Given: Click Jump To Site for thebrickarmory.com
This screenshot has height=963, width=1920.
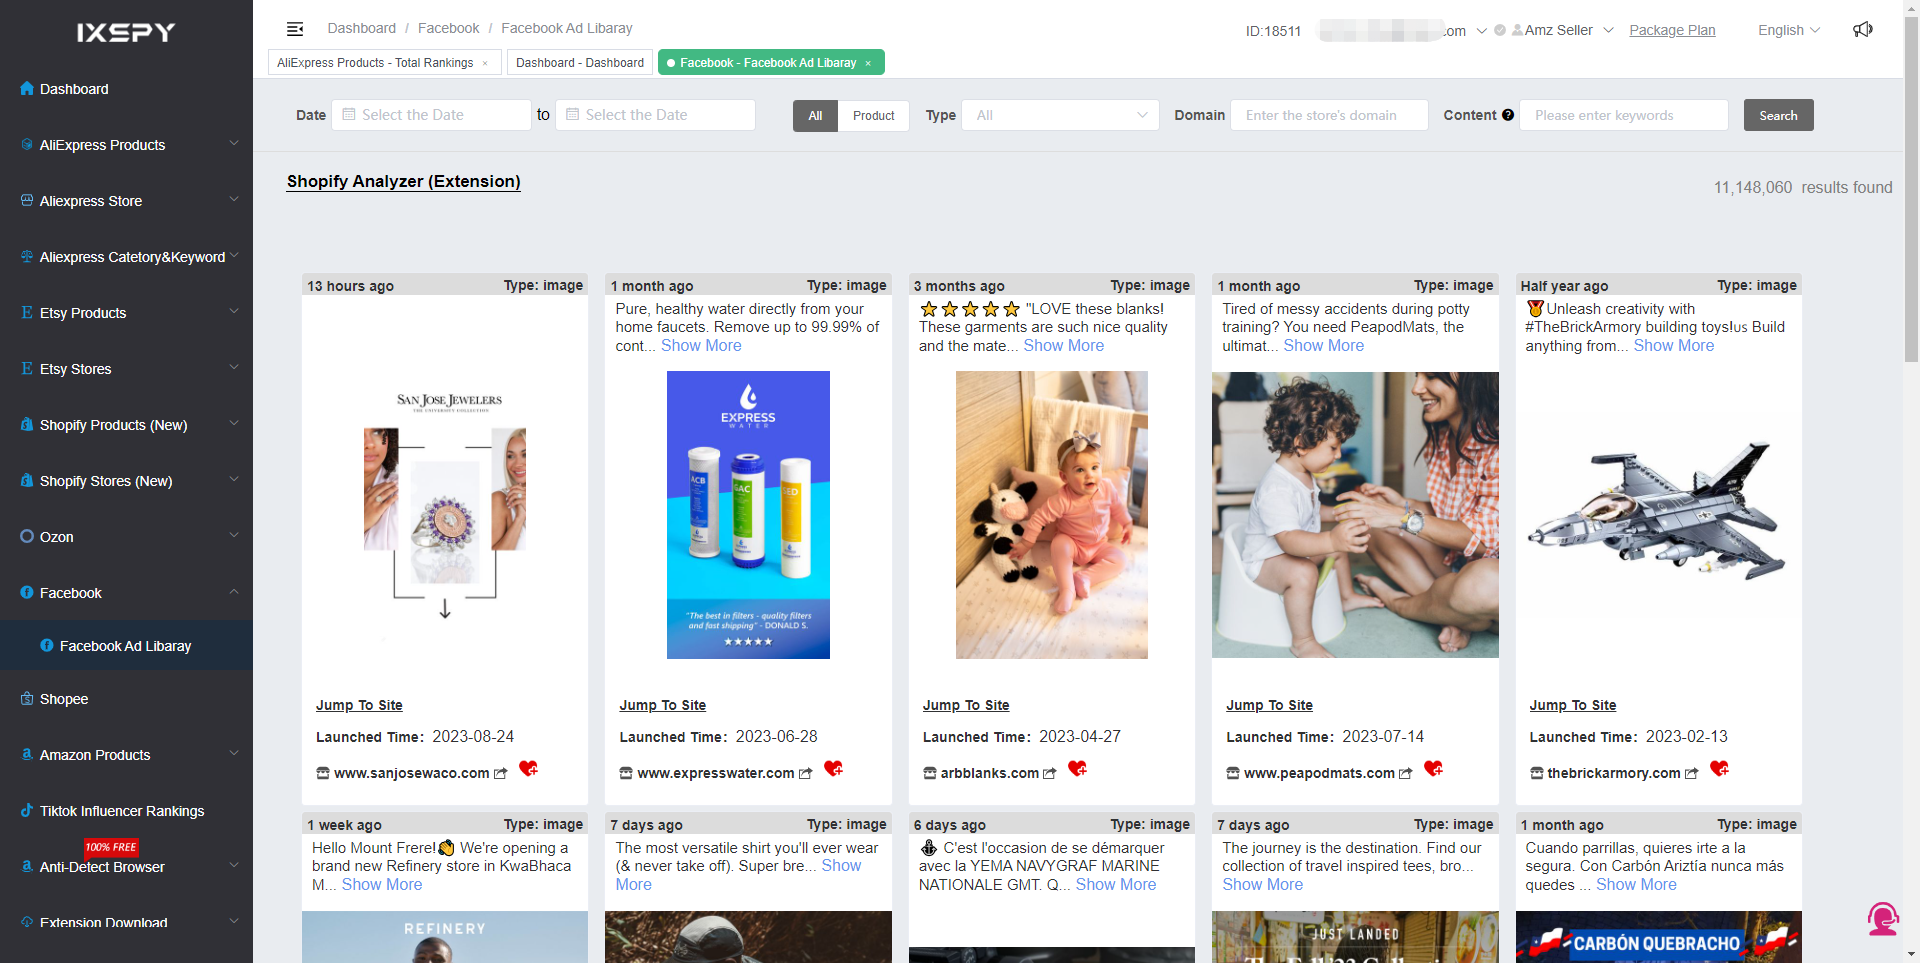Looking at the screenshot, I should (1572, 705).
